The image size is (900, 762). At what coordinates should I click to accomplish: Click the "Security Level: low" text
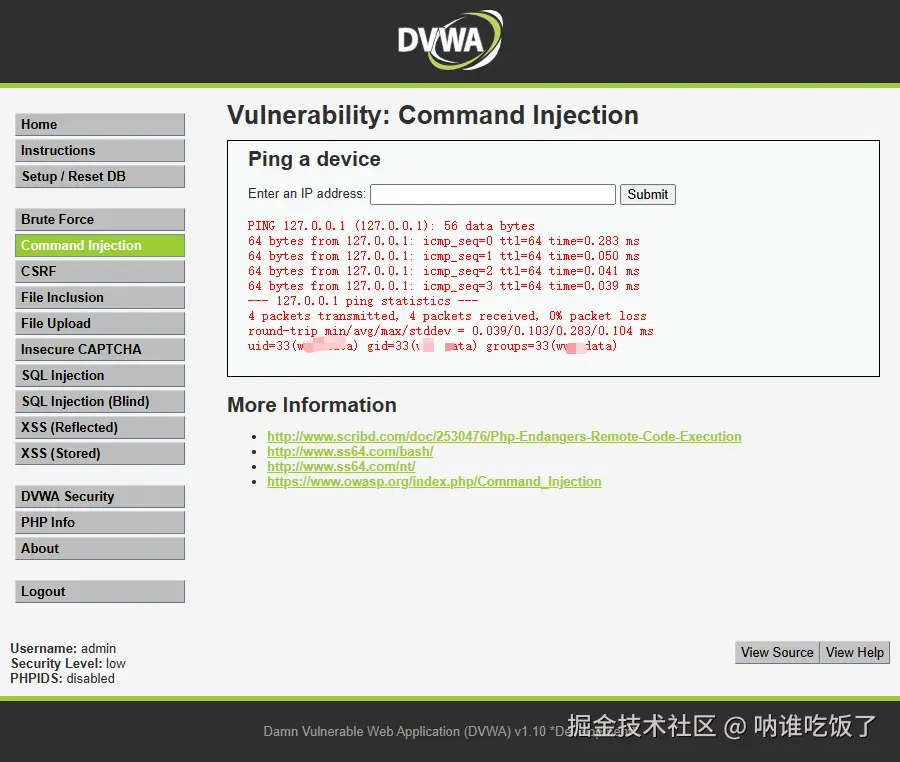tap(68, 663)
